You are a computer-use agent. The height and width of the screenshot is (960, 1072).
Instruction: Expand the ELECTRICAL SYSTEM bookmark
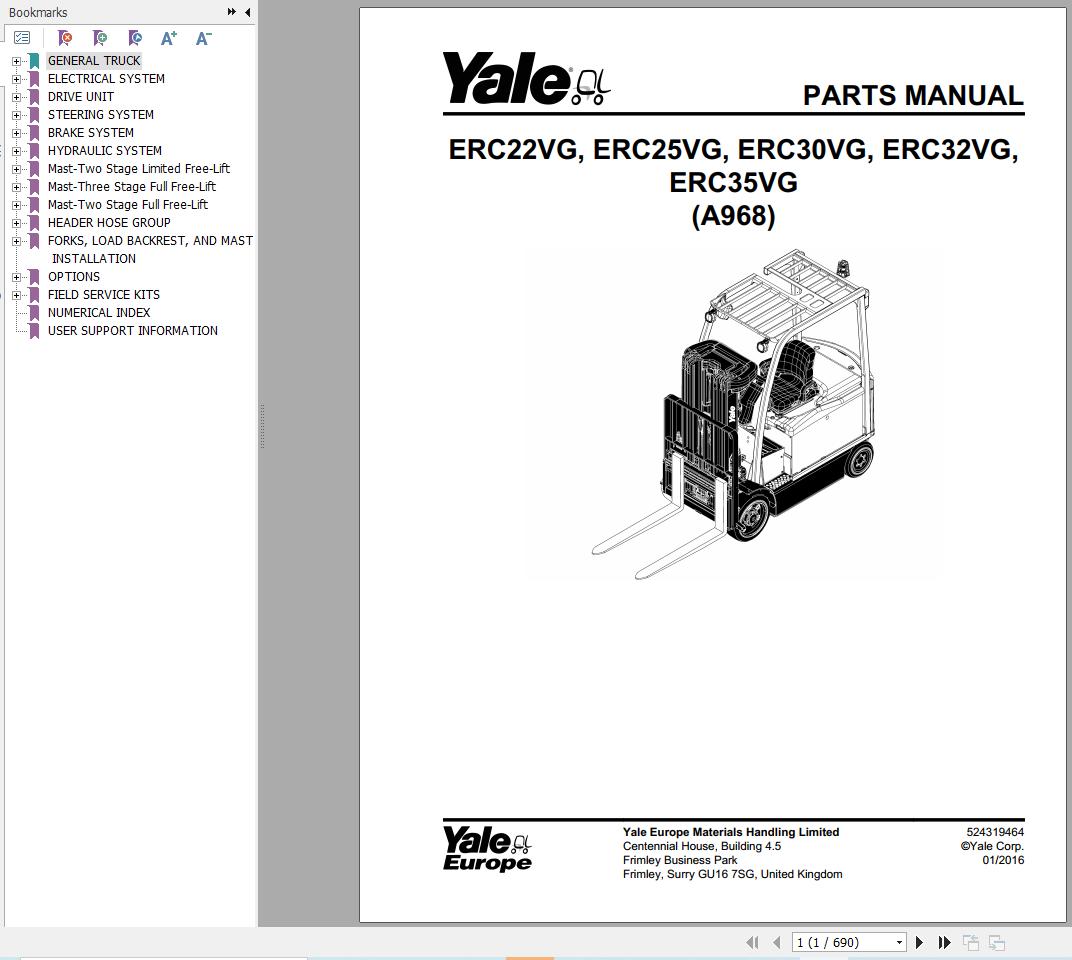(18, 78)
